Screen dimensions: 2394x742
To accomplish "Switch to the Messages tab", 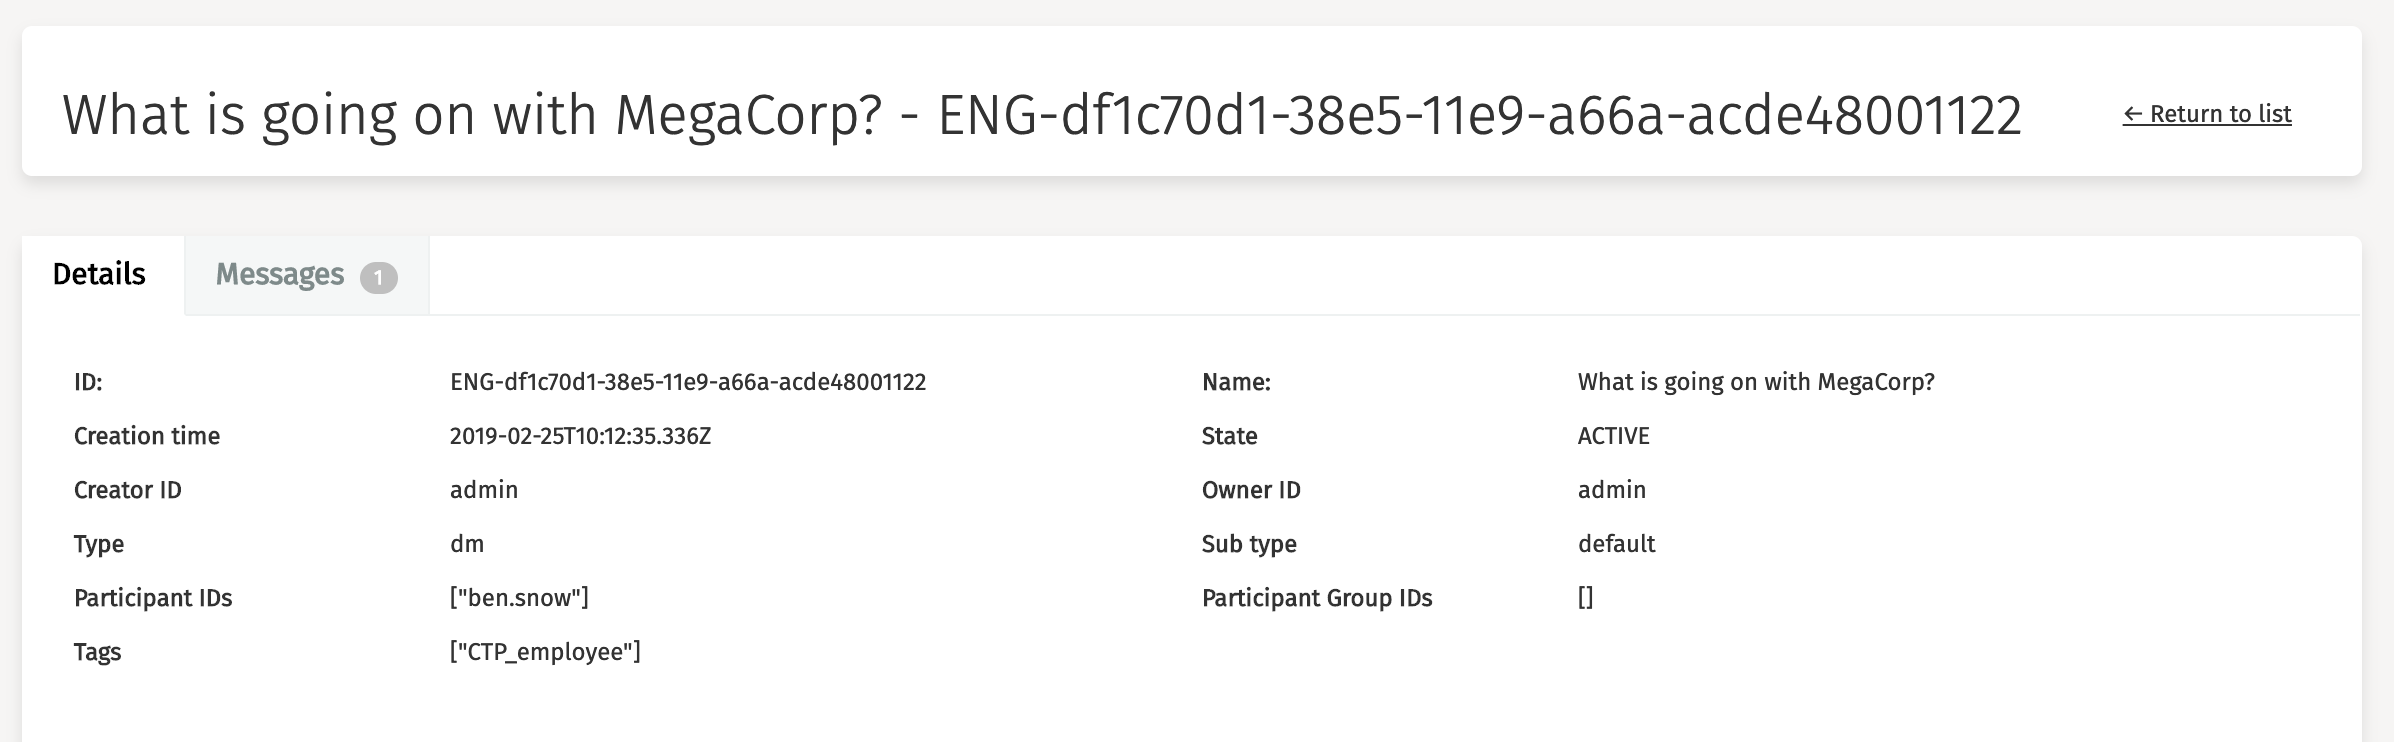I will pos(280,275).
